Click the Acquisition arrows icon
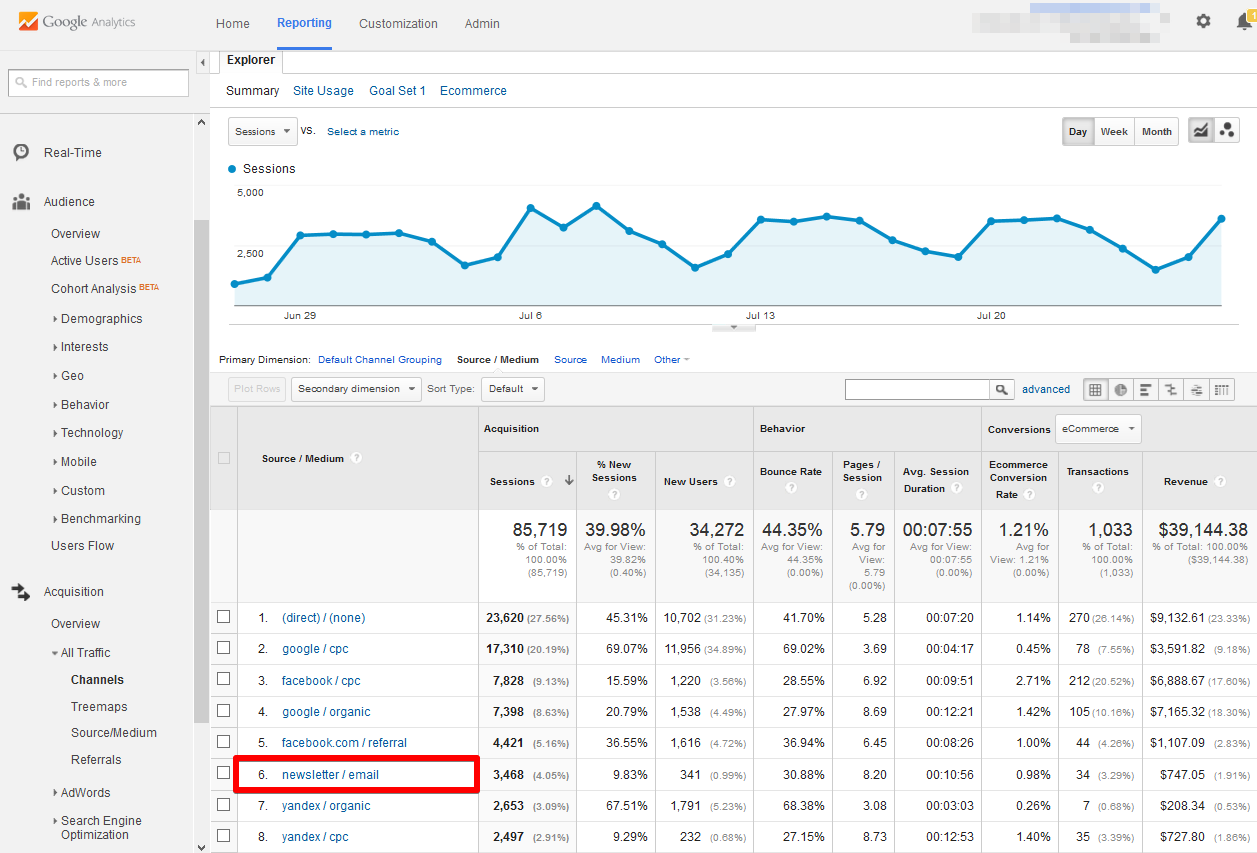Image resolution: width=1257 pixels, height=853 pixels. pyautogui.click(x=21, y=592)
